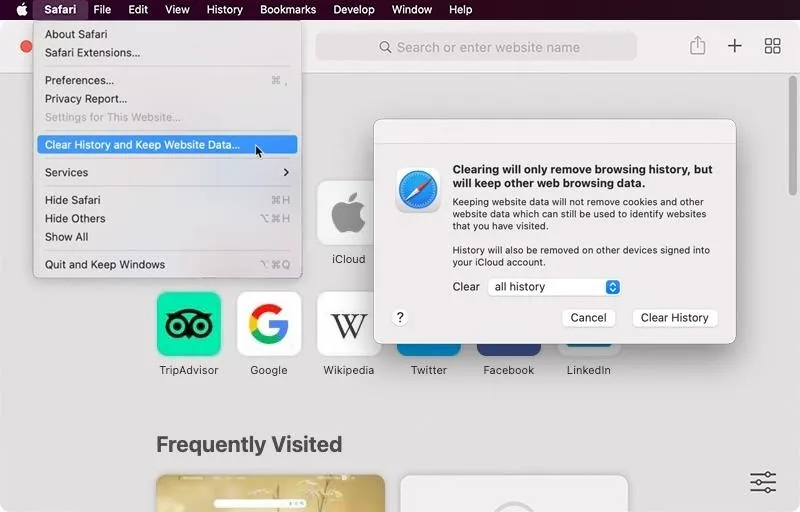800x512 pixels.
Task: Open the Safari menu
Action: (x=60, y=10)
